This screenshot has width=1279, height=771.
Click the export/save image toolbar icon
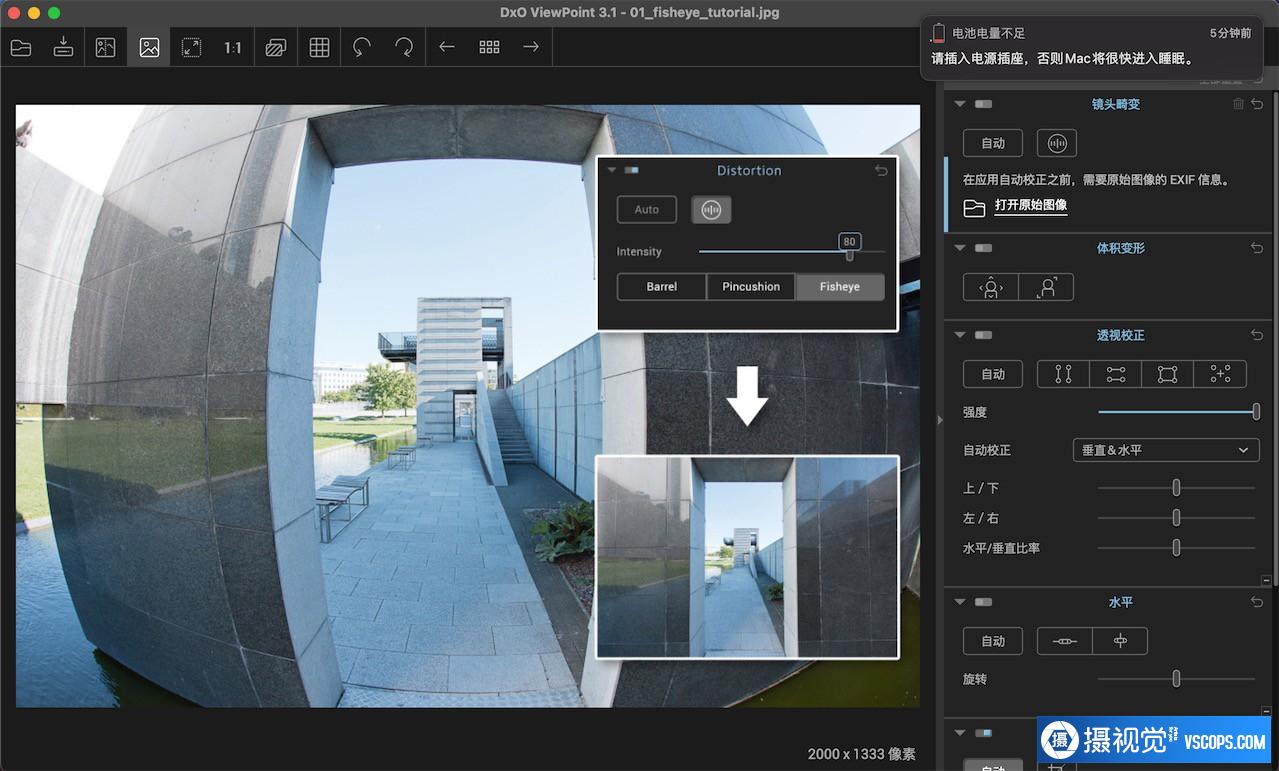point(63,47)
